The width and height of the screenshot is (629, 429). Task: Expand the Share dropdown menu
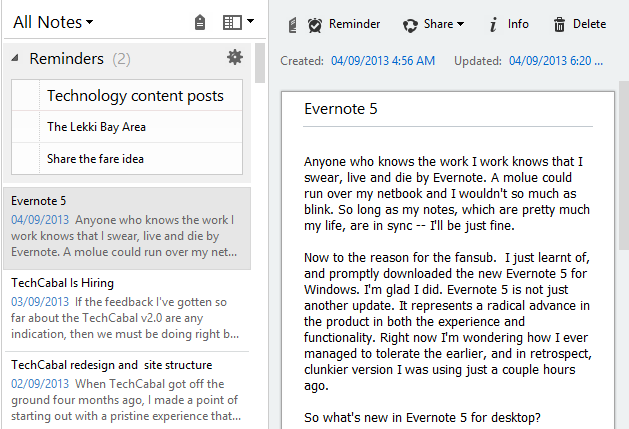tap(433, 24)
